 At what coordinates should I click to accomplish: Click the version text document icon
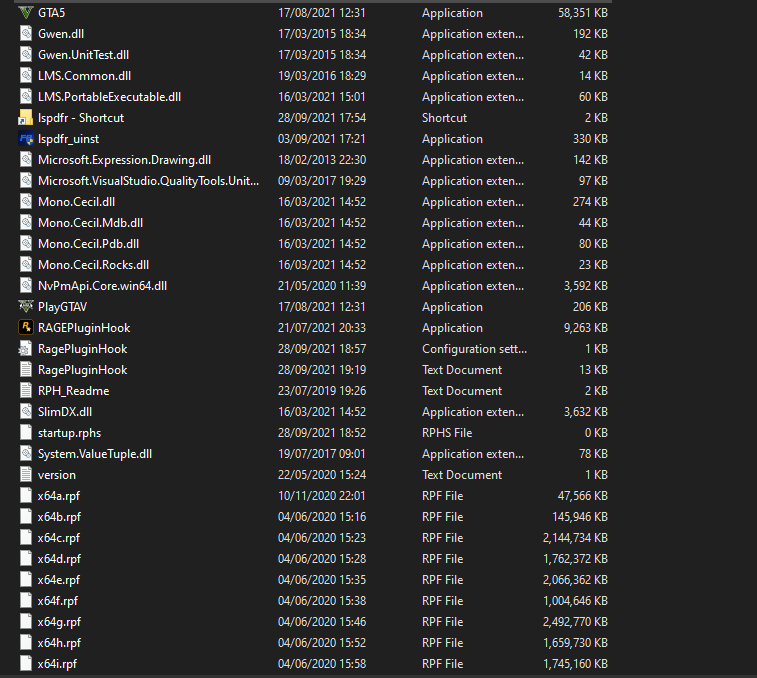[x=26, y=475]
